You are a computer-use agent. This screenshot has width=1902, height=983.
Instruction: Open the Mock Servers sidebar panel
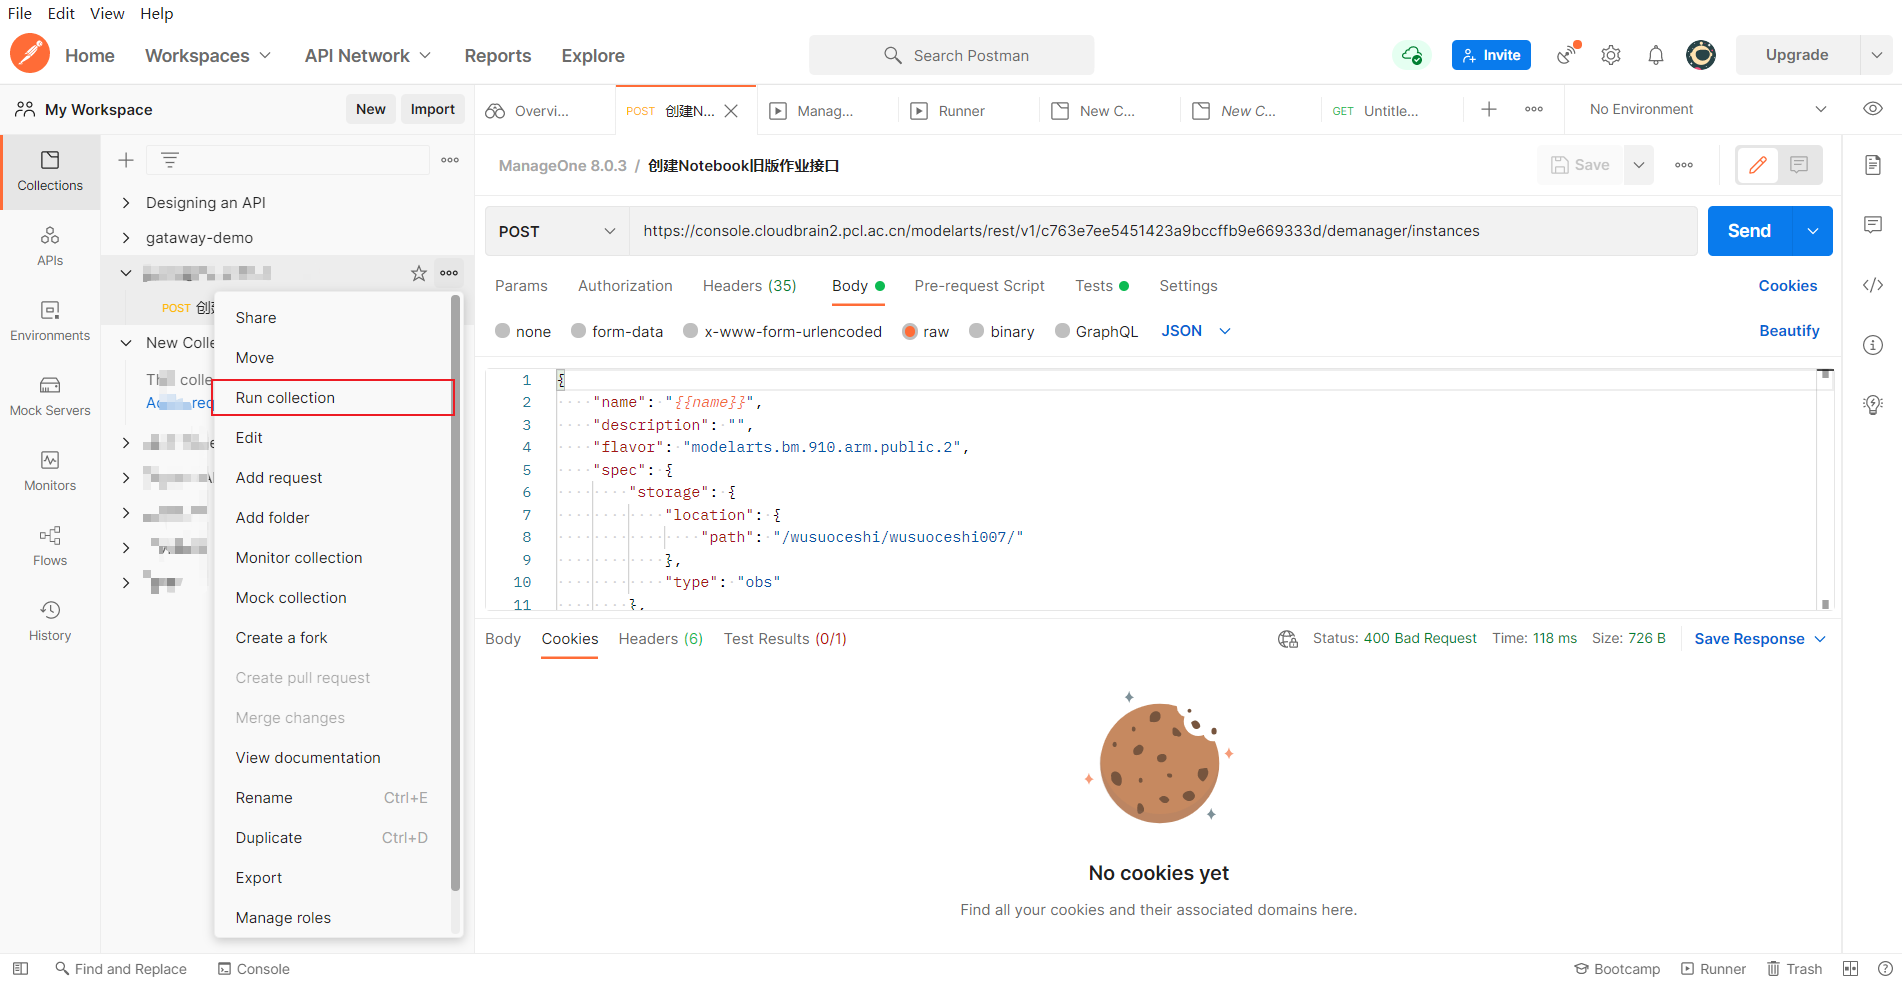pyautogui.click(x=50, y=397)
